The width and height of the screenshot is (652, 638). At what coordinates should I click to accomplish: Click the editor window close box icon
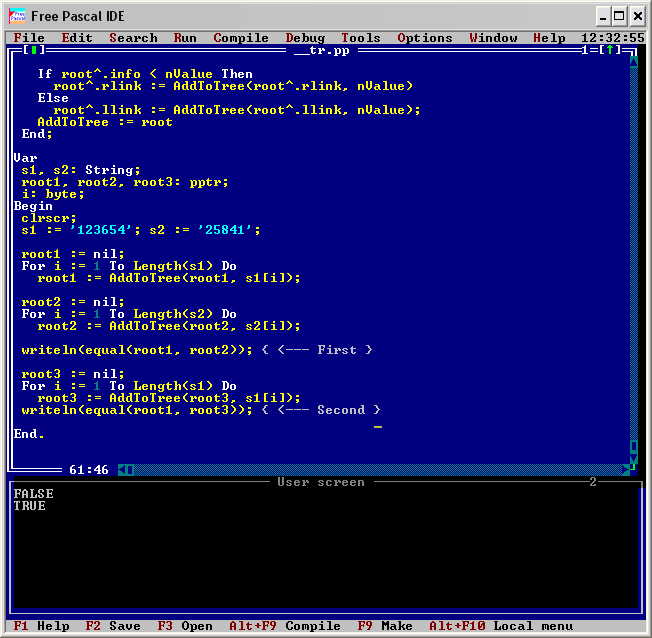(x=34, y=50)
